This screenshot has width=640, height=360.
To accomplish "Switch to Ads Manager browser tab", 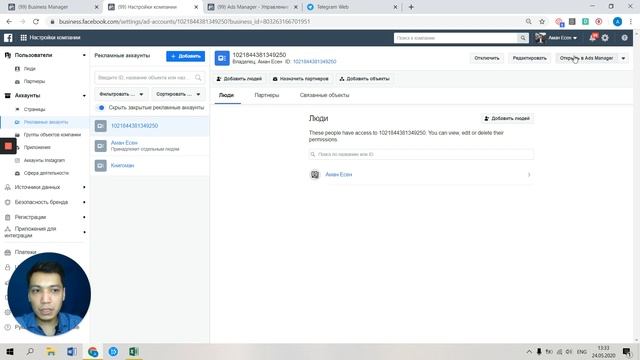I will [253, 7].
